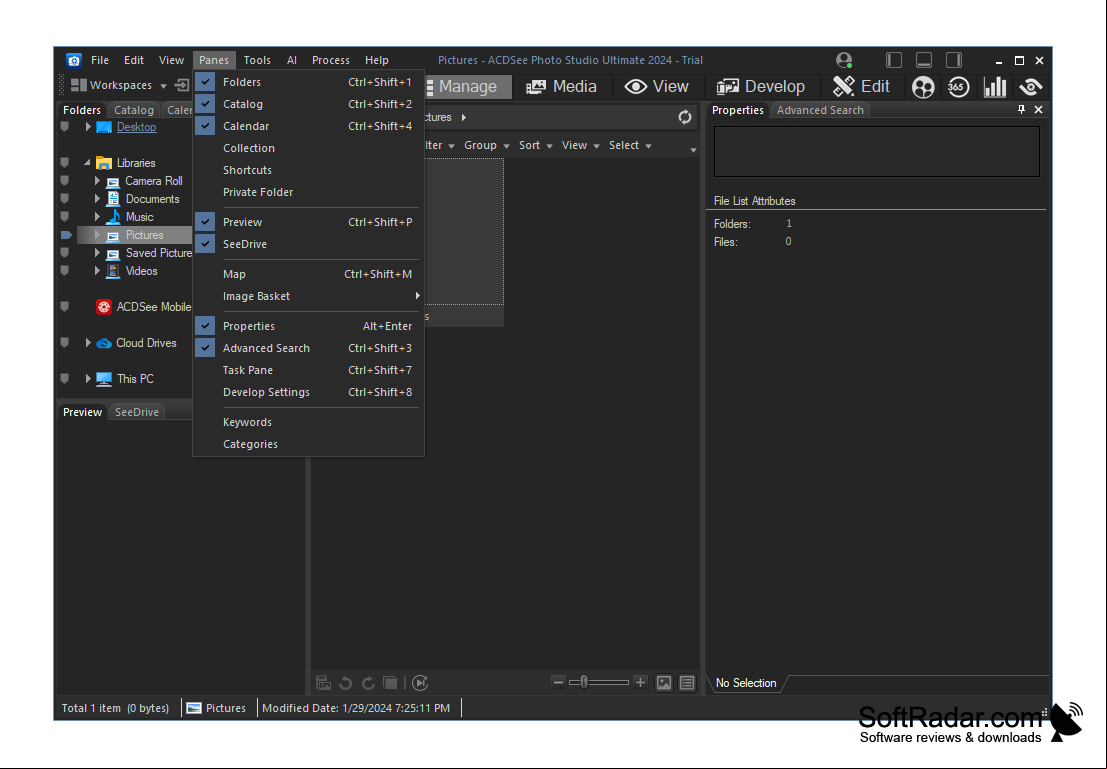Click the import icon beside Workspaces
Image resolution: width=1107 pixels, height=769 pixels.
tap(182, 85)
